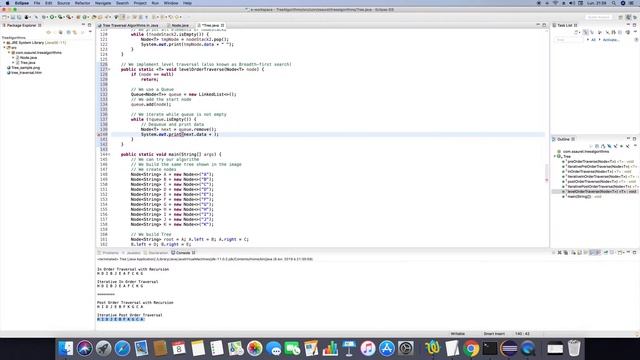This screenshot has width=640, height=360.
Task: Open dropdown arrow before All in Task List
Action: click(587, 40)
